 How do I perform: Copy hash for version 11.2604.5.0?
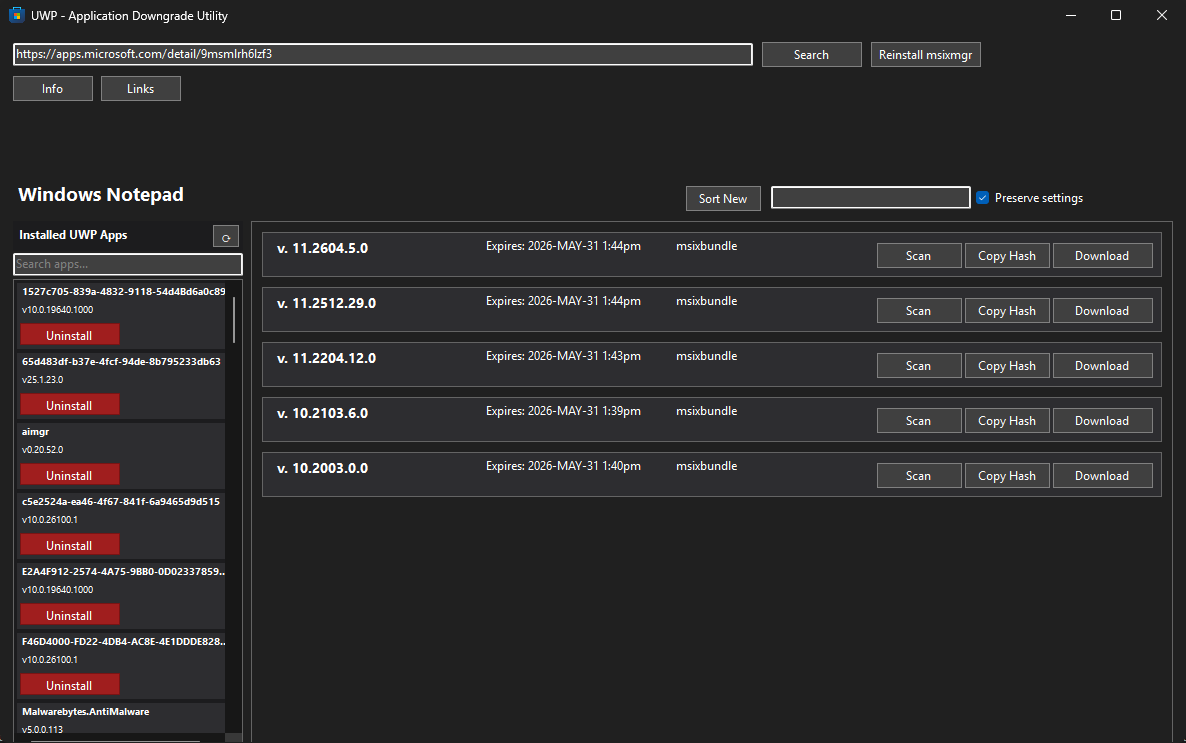point(1007,256)
